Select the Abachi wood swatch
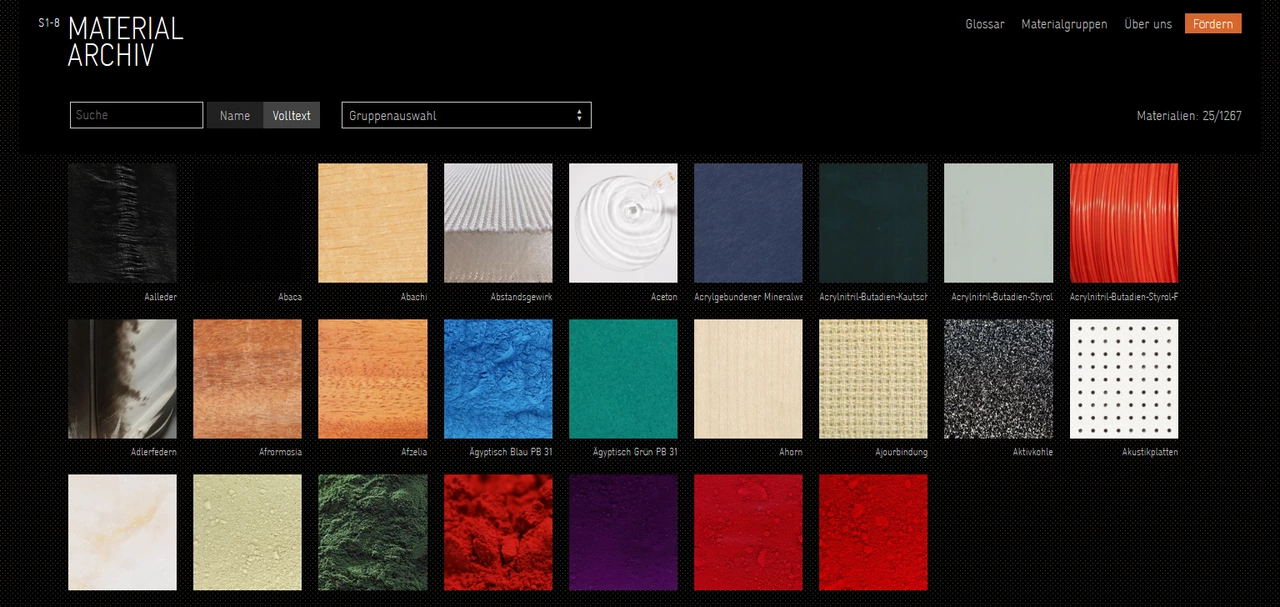1280x607 pixels. pos(372,223)
